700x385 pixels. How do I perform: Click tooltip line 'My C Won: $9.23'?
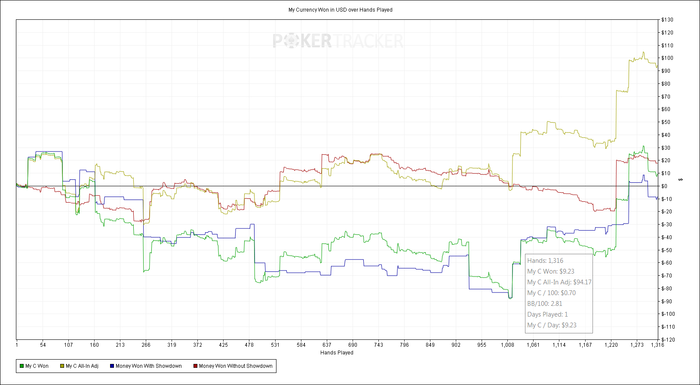(x=550, y=271)
